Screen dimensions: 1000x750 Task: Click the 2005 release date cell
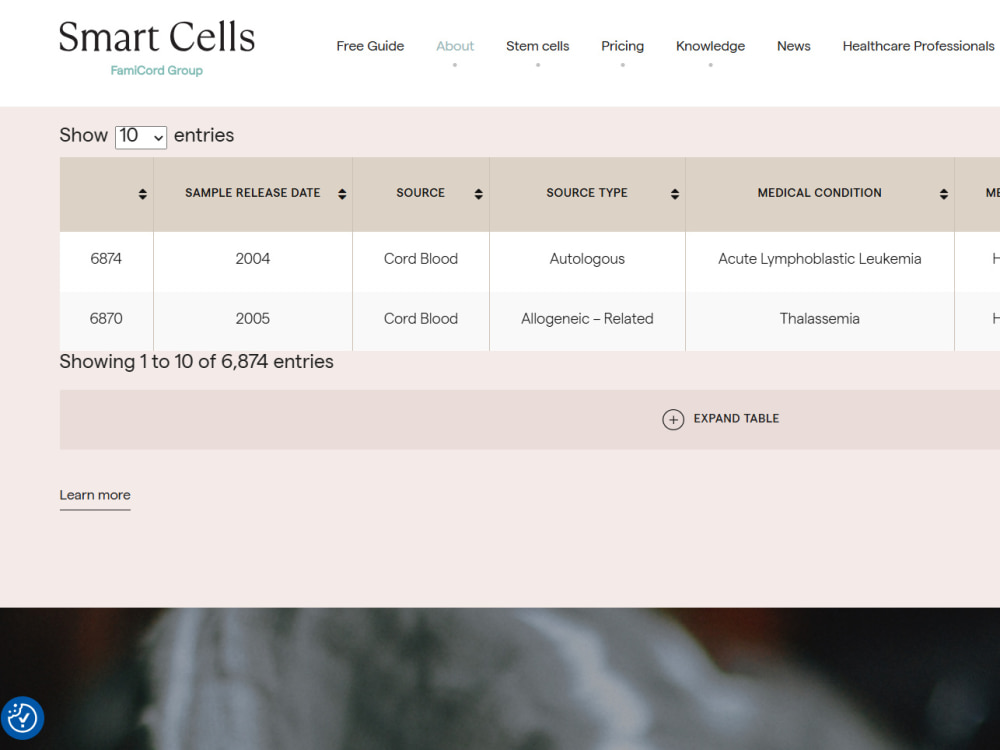[253, 319]
